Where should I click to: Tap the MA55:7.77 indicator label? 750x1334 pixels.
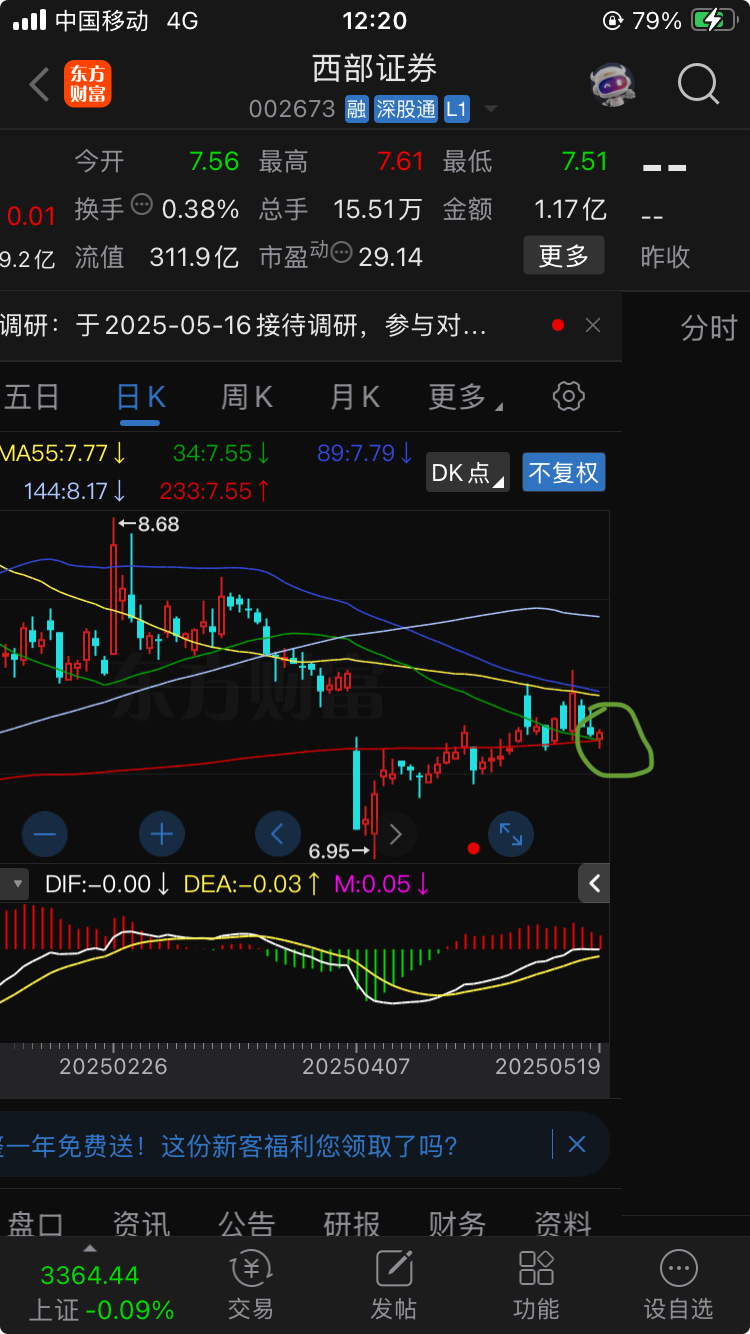coord(63,453)
